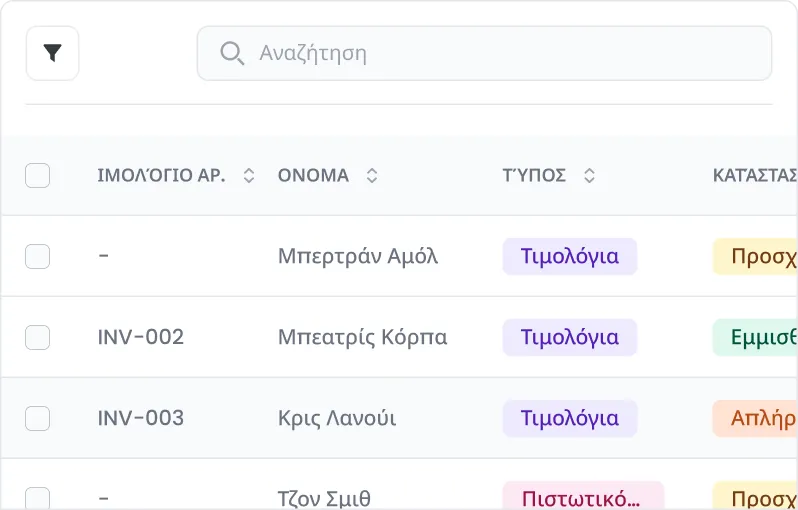Image resolution: width=798 pixels, height=510 pixels.
Task: Click Τιμολόγια badge in Μπερτράν Αμόλ row
Action: tap(570, 257)
